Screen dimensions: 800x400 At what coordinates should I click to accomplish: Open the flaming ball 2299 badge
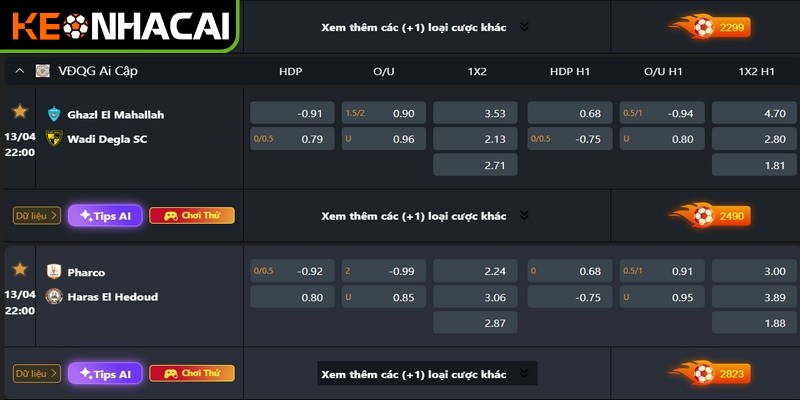tap(709, 27)
